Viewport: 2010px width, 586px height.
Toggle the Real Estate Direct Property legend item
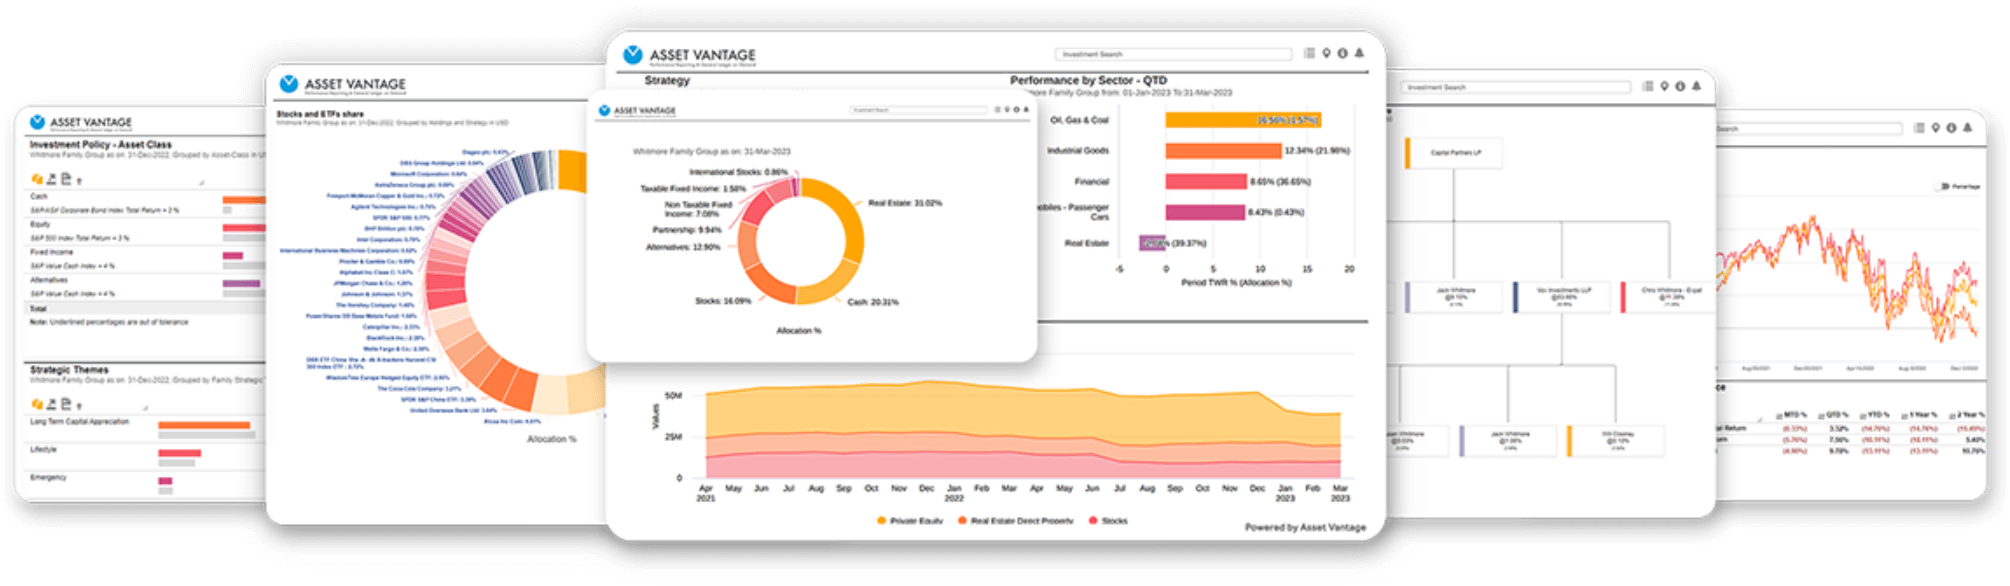(x=1015, y=521)
